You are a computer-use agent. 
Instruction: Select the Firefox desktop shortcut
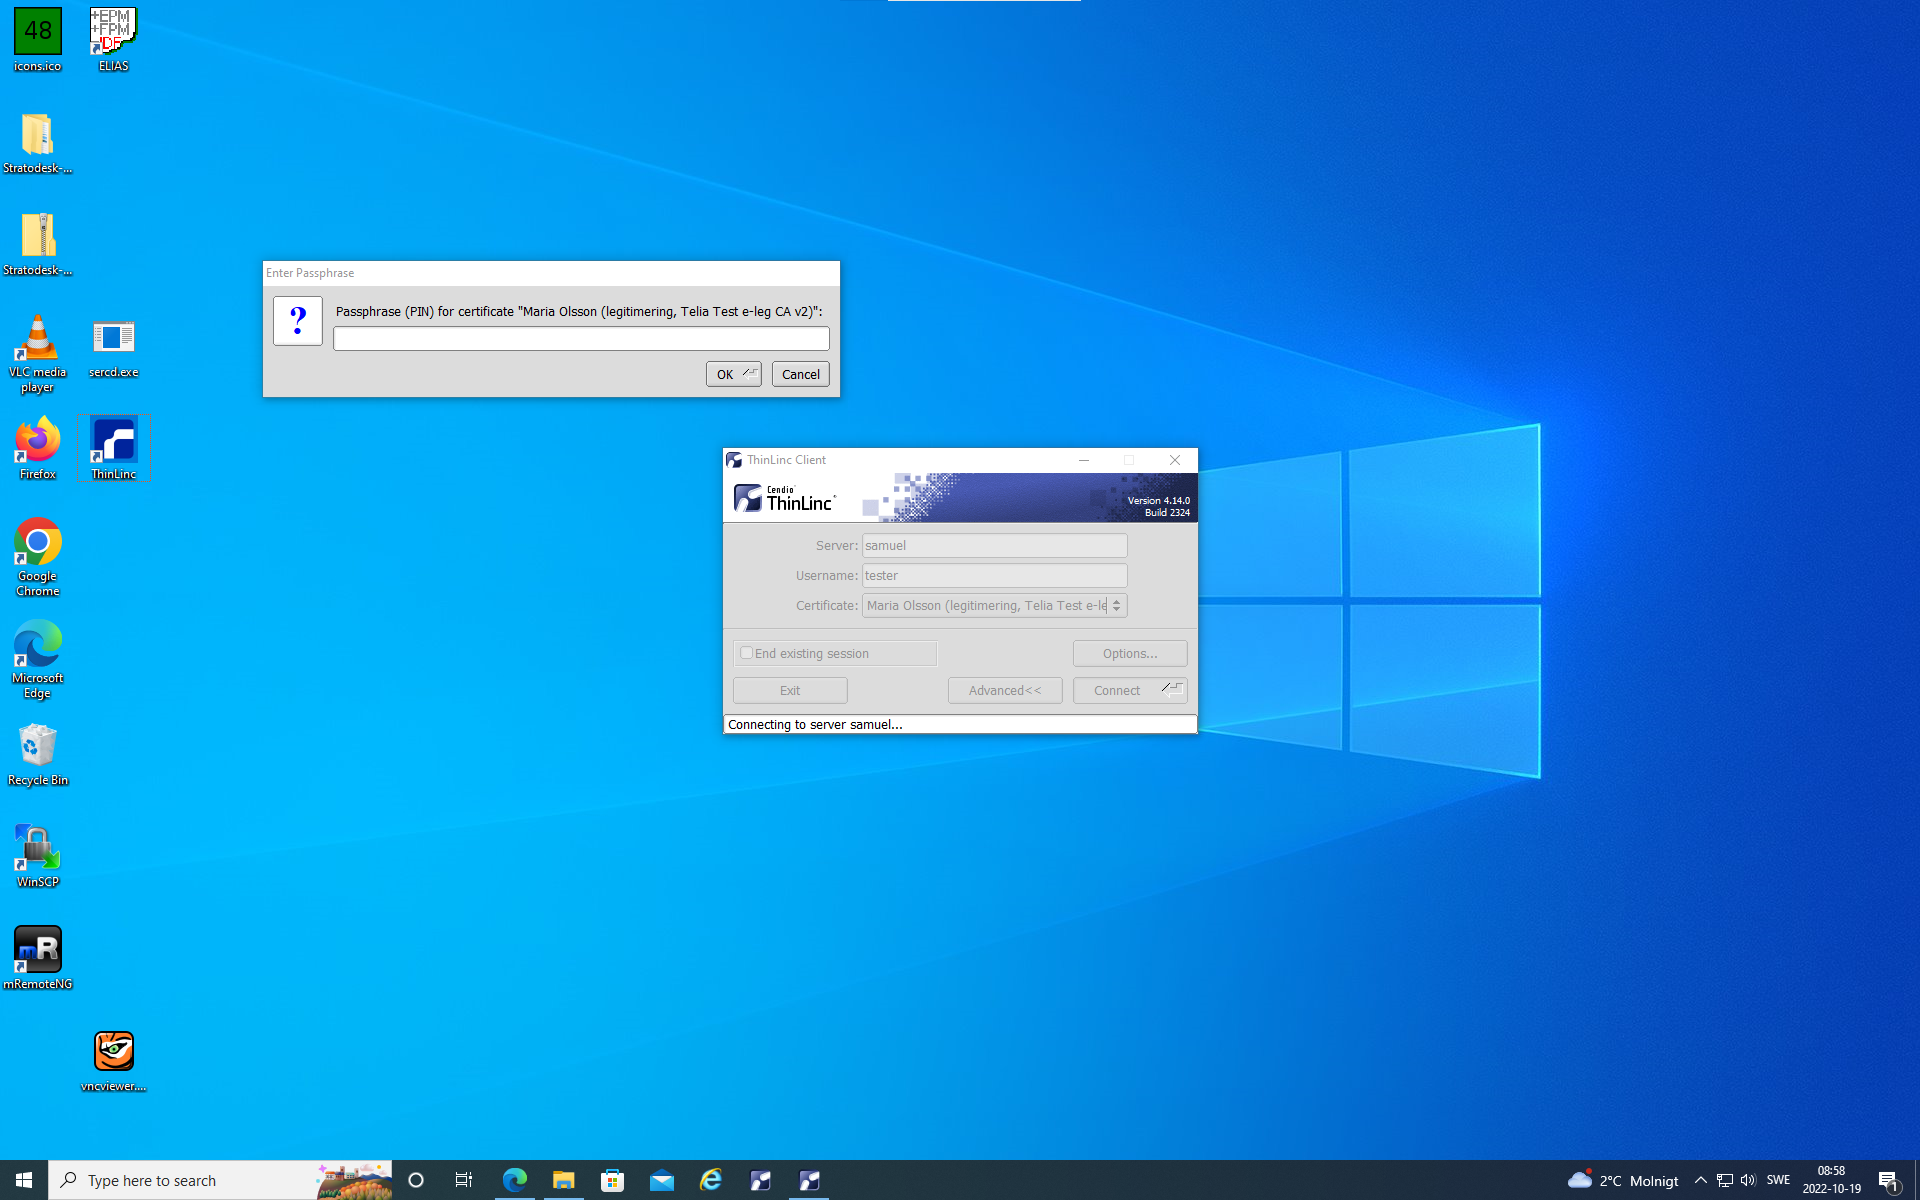pyautogui.click(x=38, y=449)
